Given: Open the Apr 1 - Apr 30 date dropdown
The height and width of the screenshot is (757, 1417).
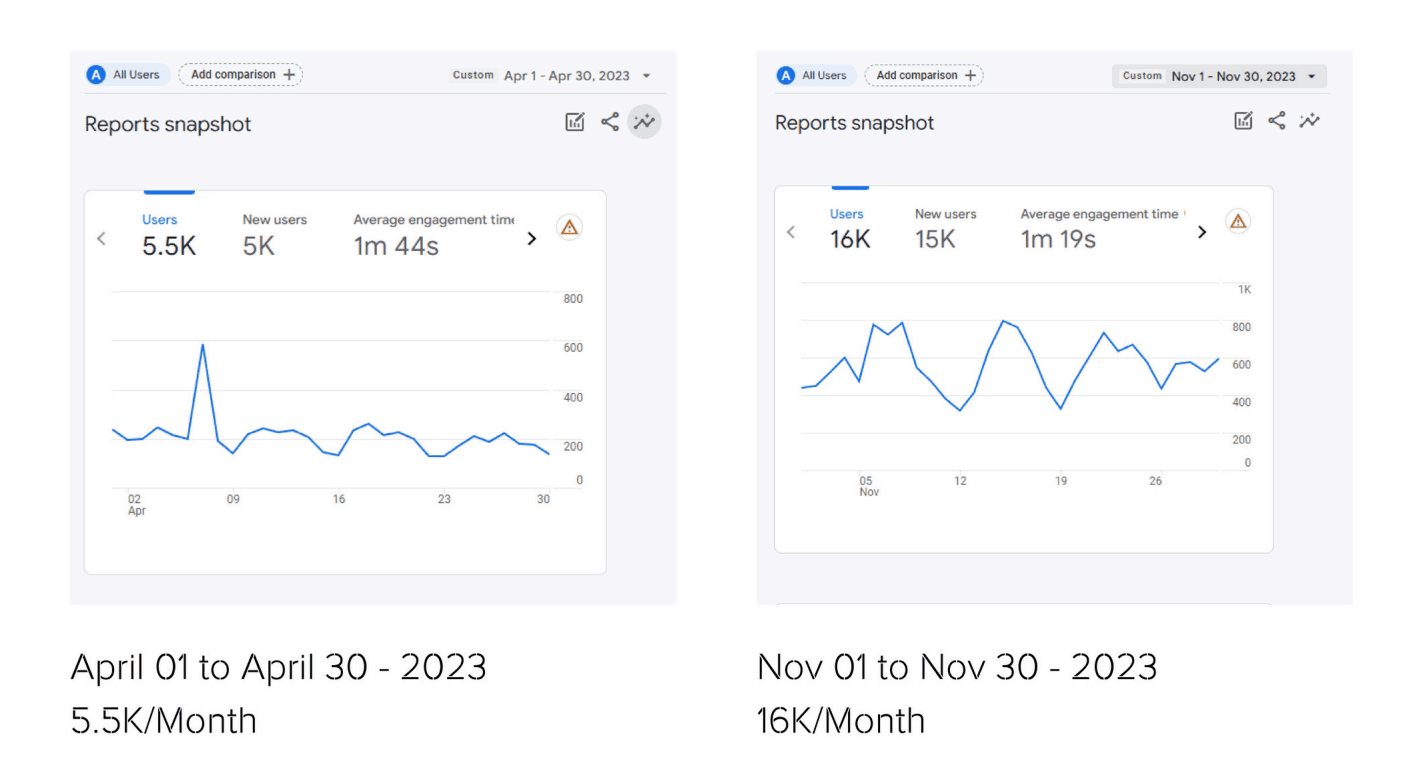Looking at the screenshot, I should [577, 76].
